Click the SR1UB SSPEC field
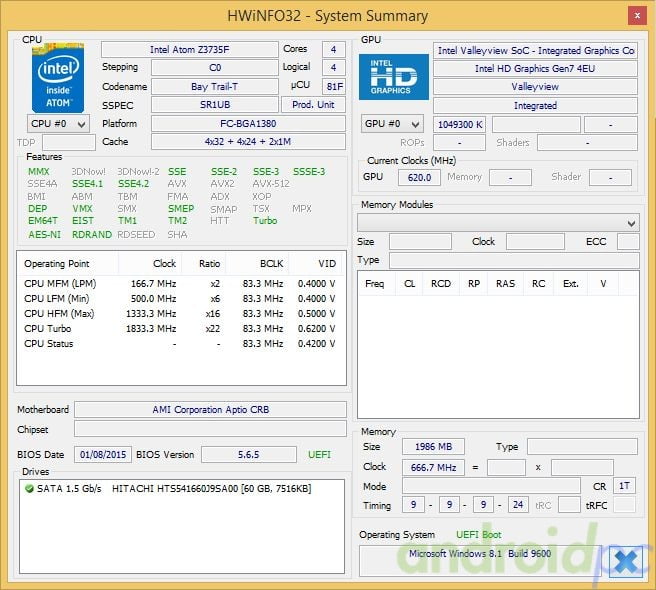Viewport: 656px width, 590px height. point(215,105)
